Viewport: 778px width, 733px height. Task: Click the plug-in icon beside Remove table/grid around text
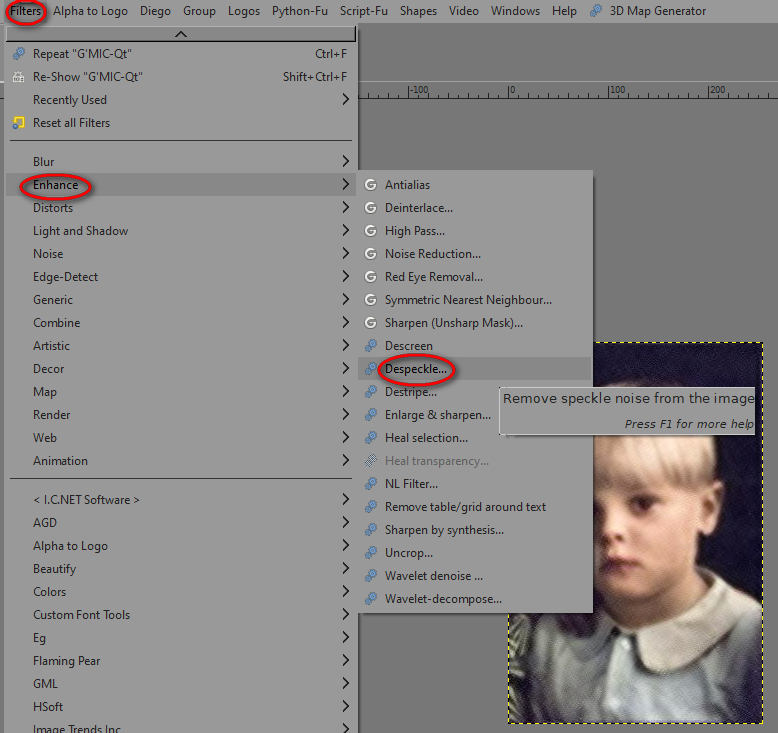tap(371, 507)
